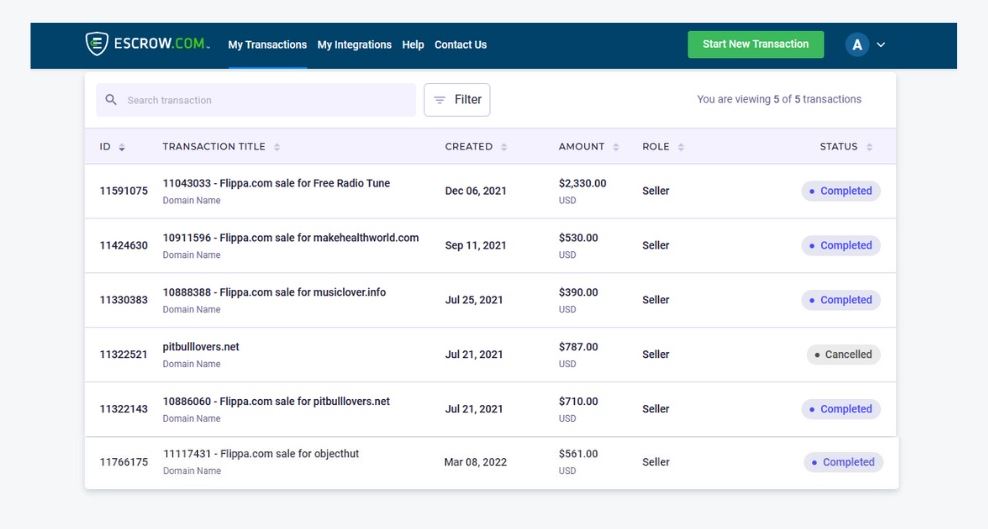Sort by Amount column arrows
Screen dimensions: 988x529
[x=616, y=147]
